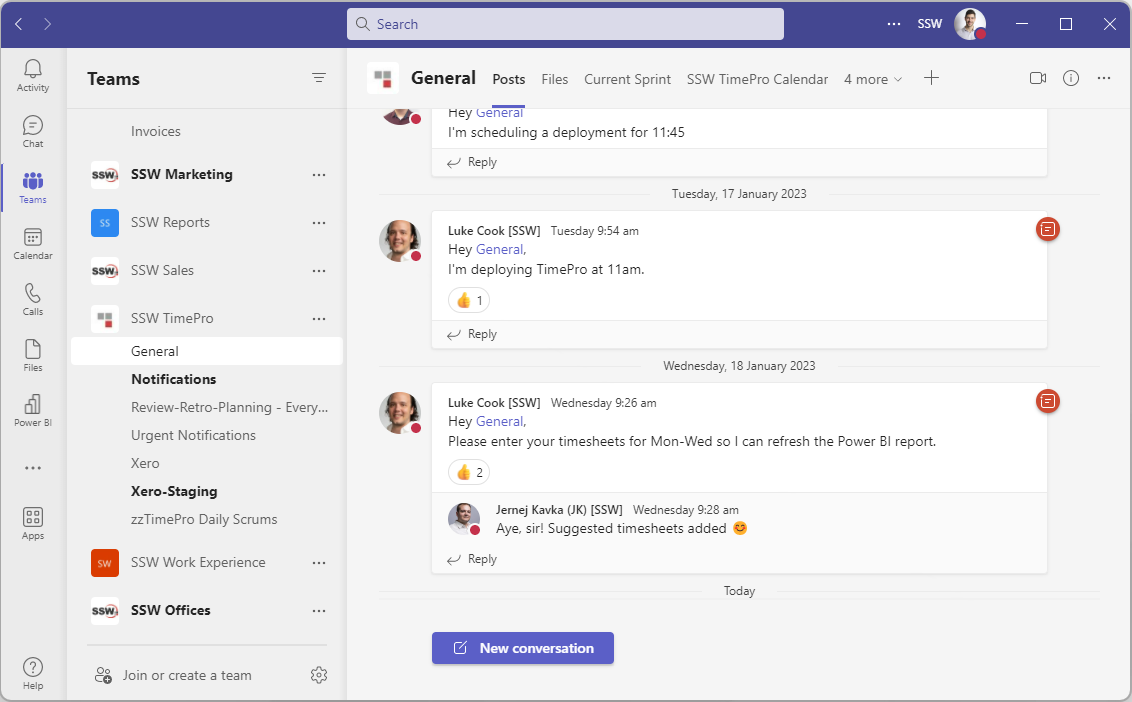Click Join or create a team
1132x702 pixels.
point(186,675)
